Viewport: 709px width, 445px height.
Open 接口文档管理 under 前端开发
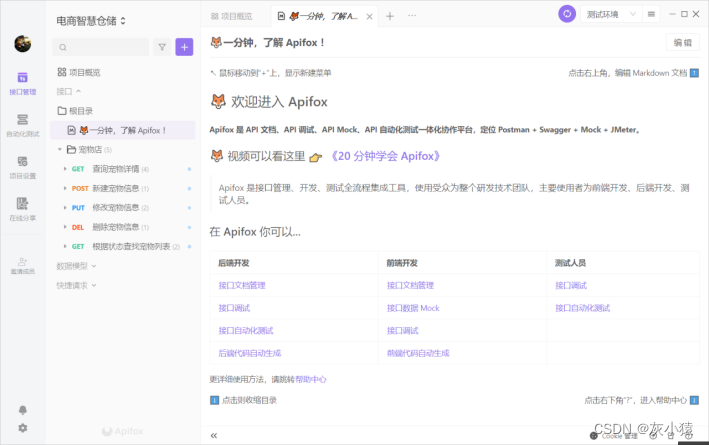(410, 285)
